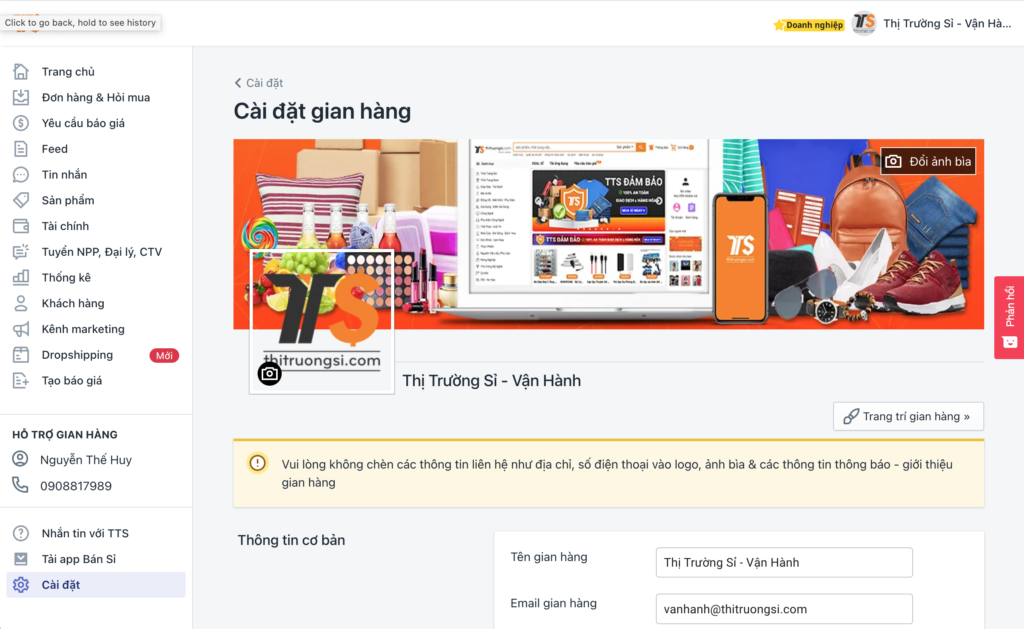The image size is (1024, 629).
Task: Open Kênh marketing megaphone icon
Action: point(21,329)
